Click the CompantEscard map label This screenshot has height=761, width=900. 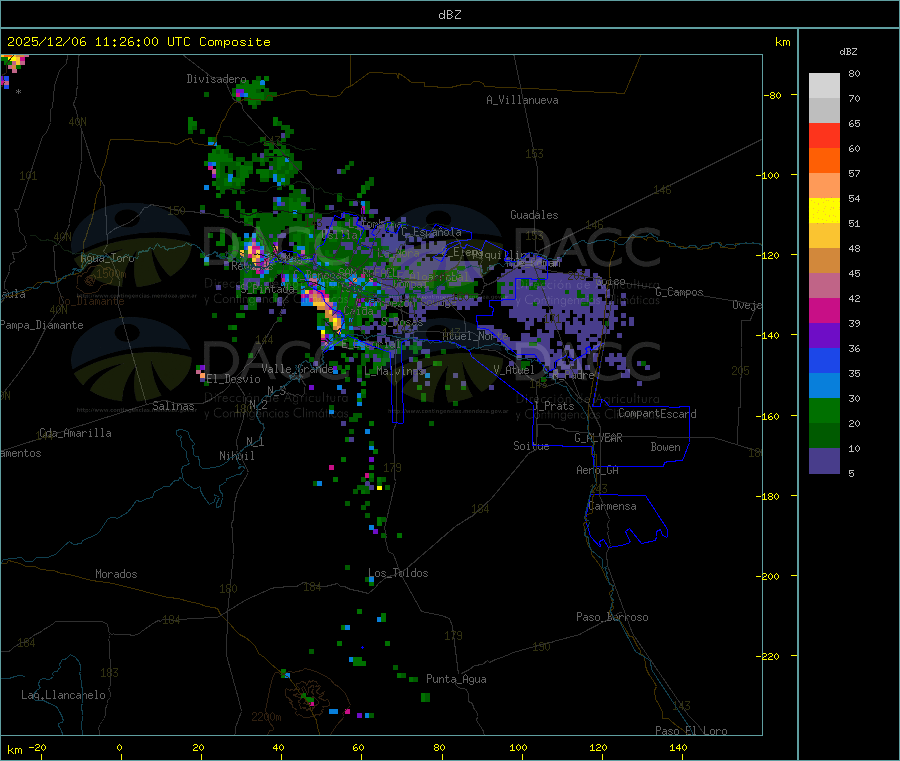[657, 414]
